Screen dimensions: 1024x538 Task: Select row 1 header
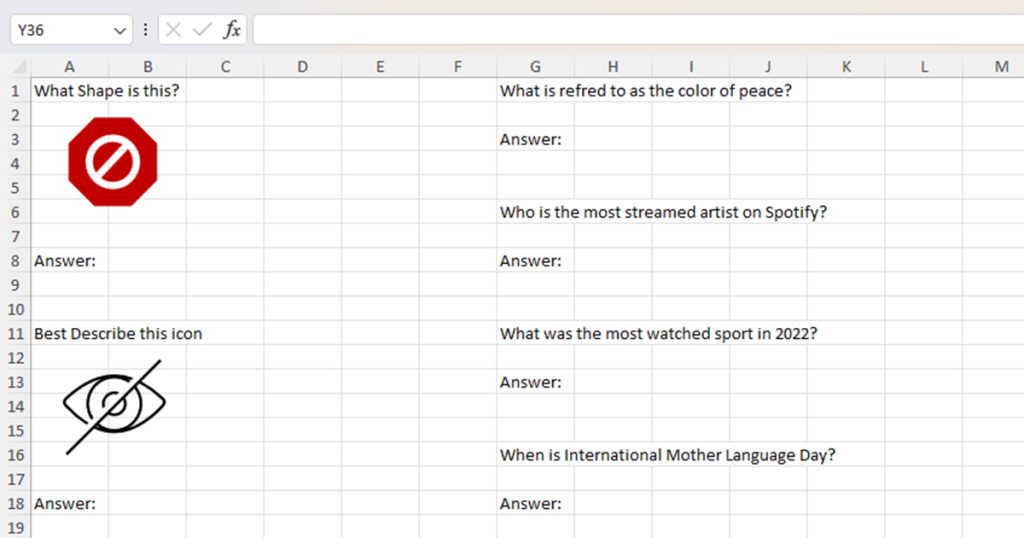point(15,91)
